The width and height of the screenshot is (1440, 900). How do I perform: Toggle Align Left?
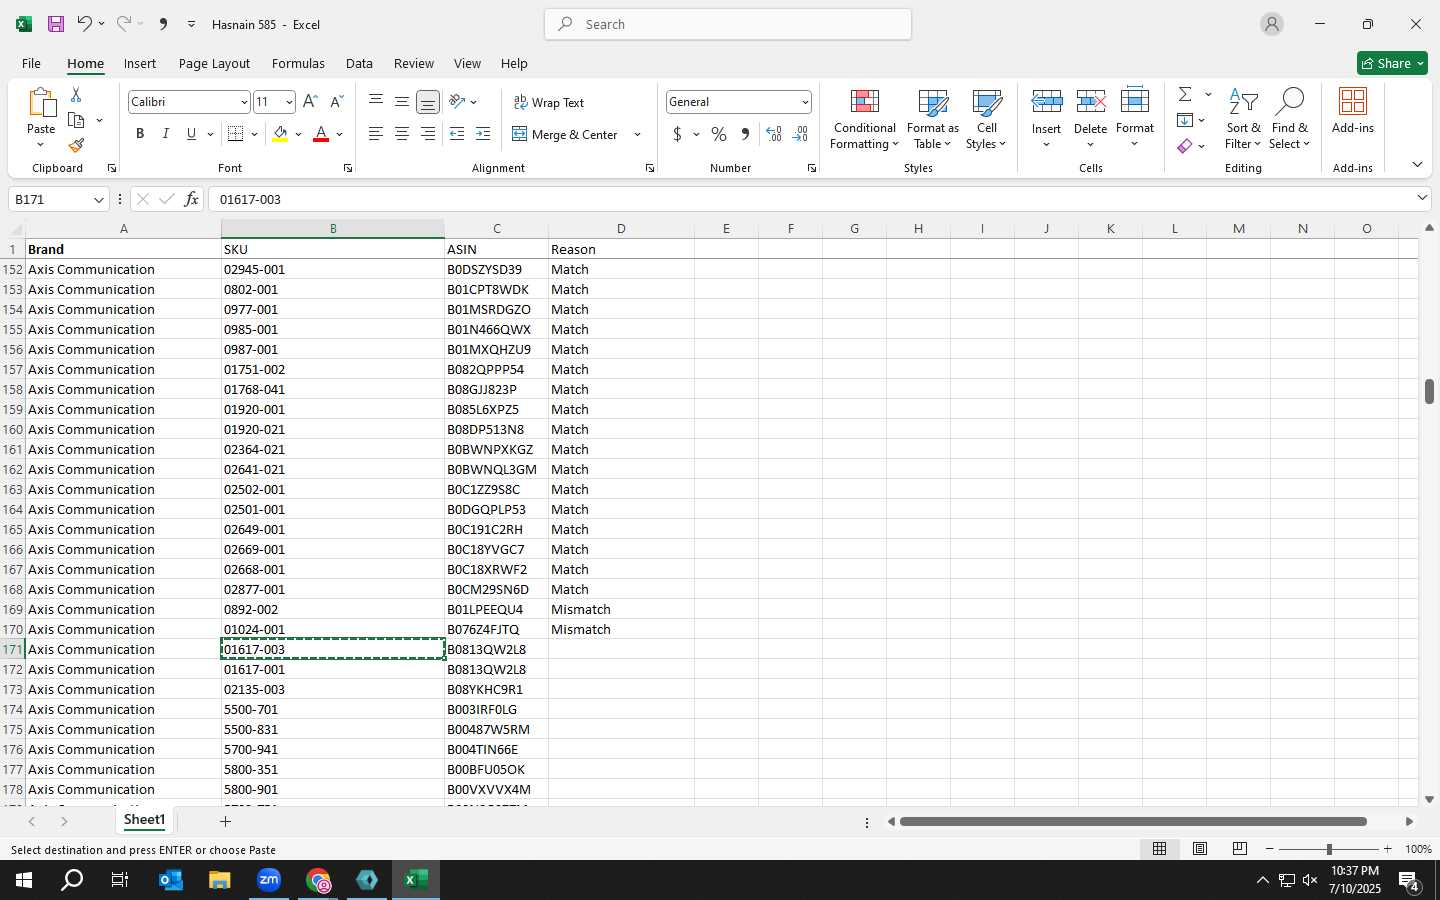coord(376,134)
